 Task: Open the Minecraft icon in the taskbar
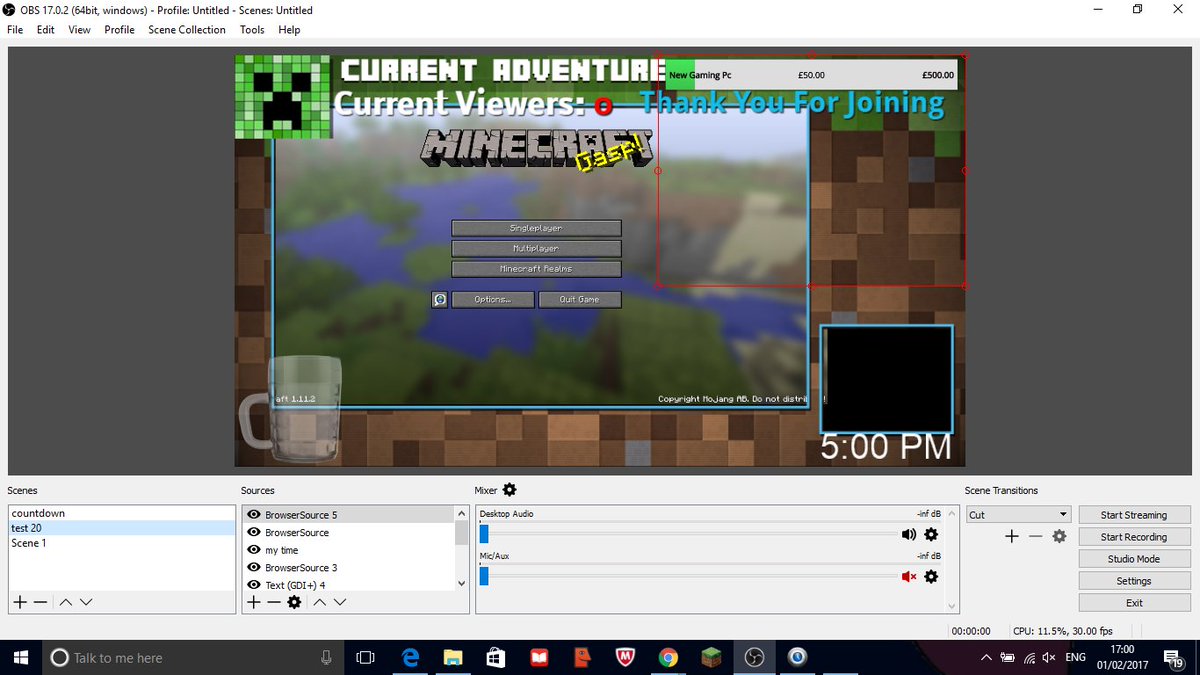click(x=712, y=657)
